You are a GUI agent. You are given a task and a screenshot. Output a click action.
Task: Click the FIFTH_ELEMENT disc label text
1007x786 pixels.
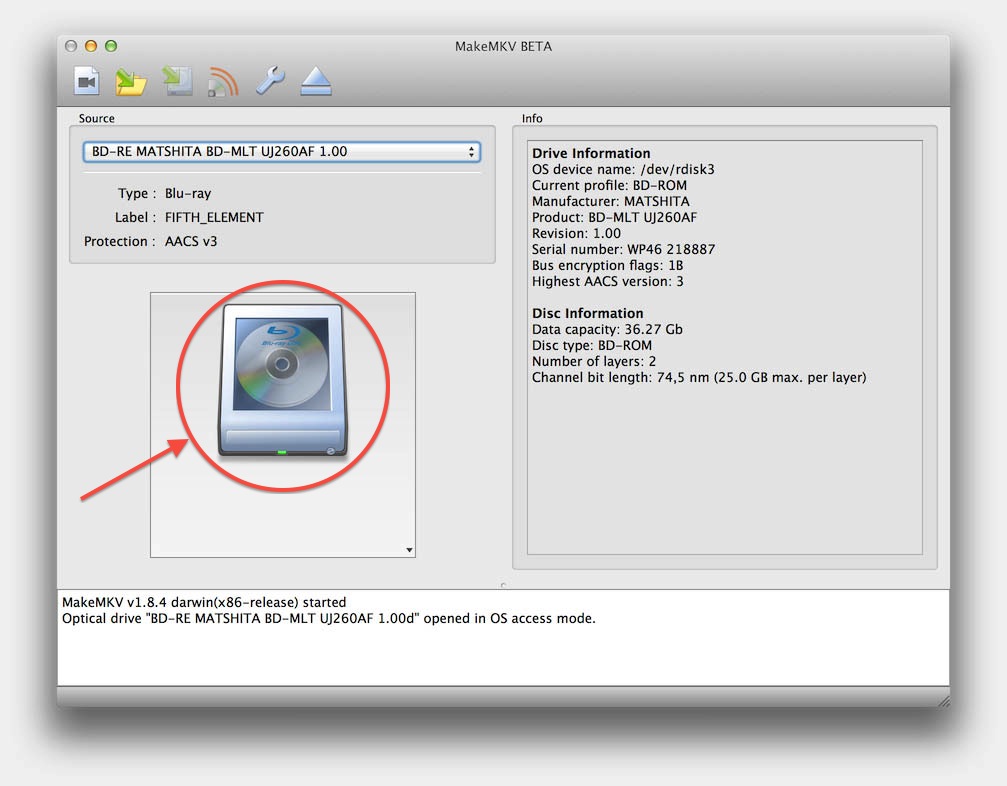pyautogui.click(x=214, y=218)
